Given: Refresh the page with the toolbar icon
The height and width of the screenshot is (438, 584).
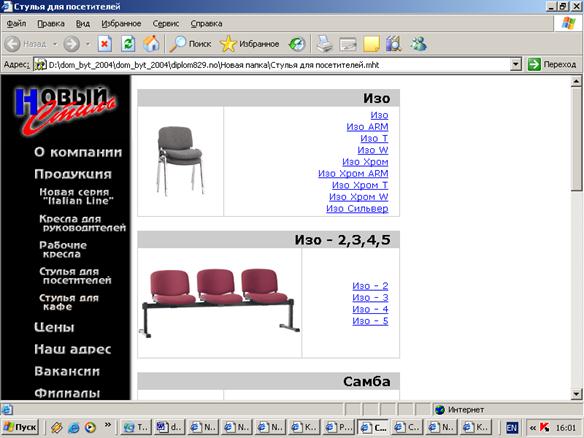Looking at the screenshot, I should point(128,44).
